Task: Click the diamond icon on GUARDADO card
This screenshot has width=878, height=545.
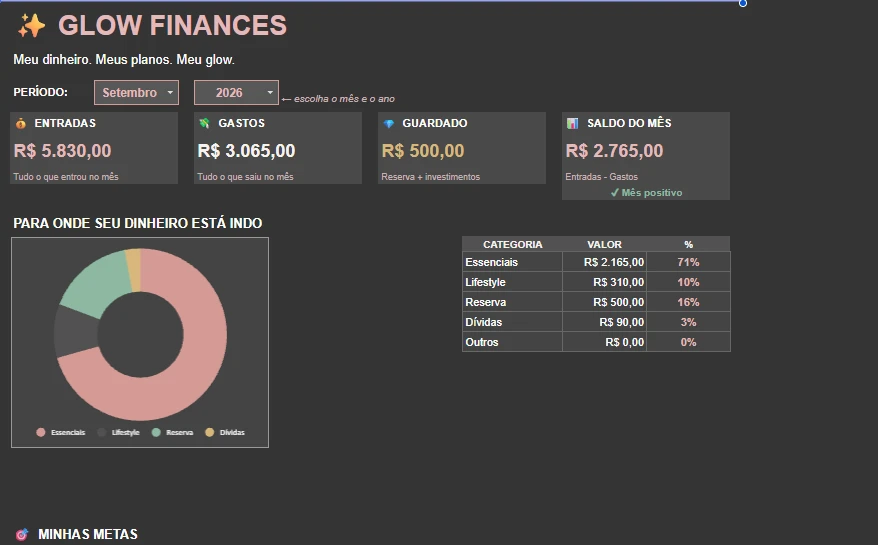Action: [389, 123]
